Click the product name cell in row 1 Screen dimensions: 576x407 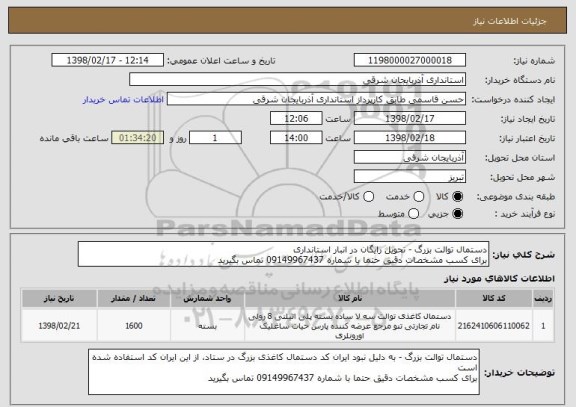(x=350, y=326)
